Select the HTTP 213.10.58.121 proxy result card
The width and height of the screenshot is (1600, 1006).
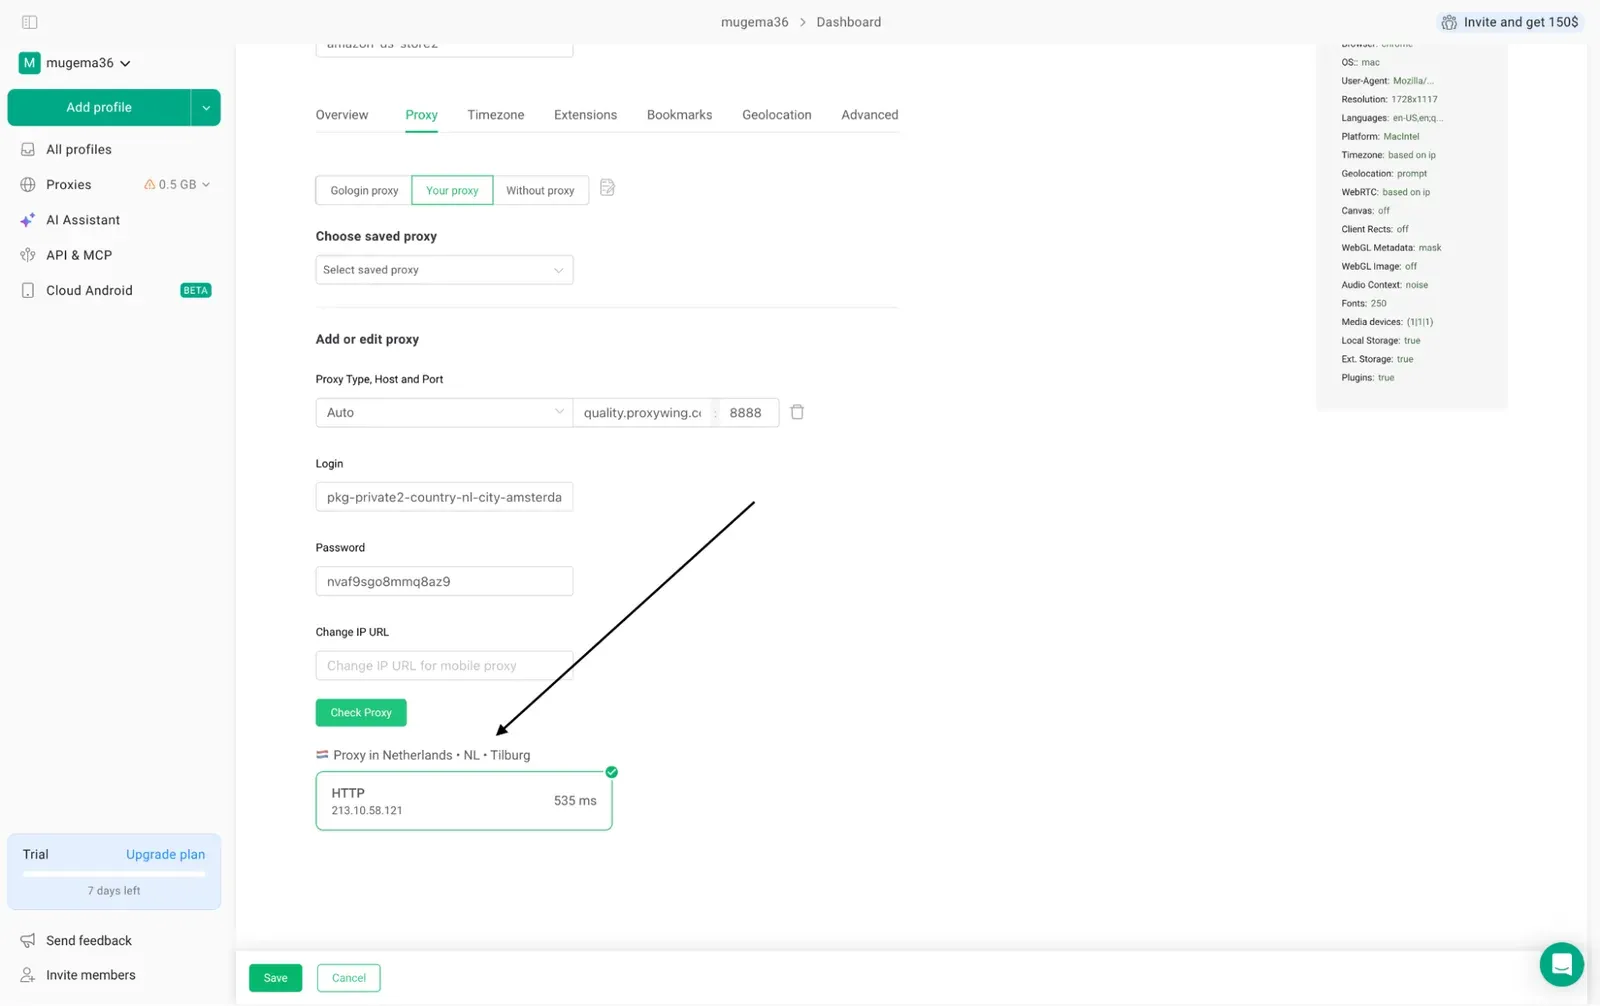tap(464, 801)
